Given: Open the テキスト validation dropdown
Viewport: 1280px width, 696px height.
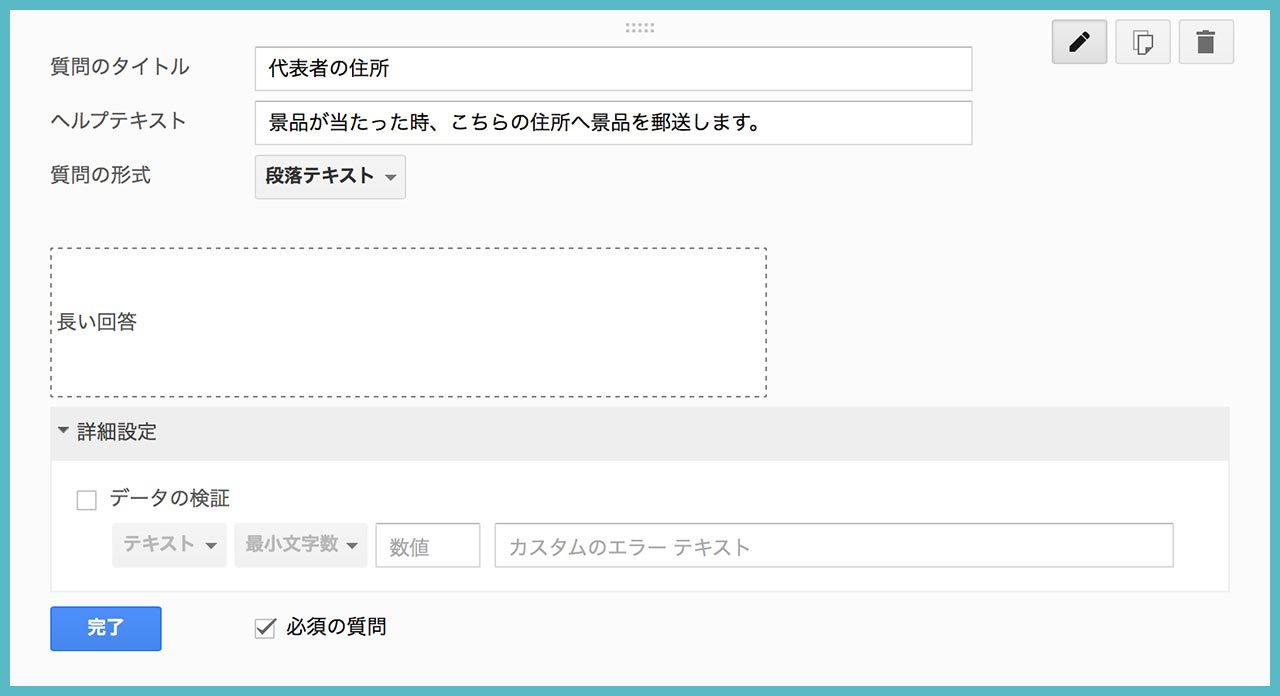Looking at the screenshot, I should [x=169, y=545].
